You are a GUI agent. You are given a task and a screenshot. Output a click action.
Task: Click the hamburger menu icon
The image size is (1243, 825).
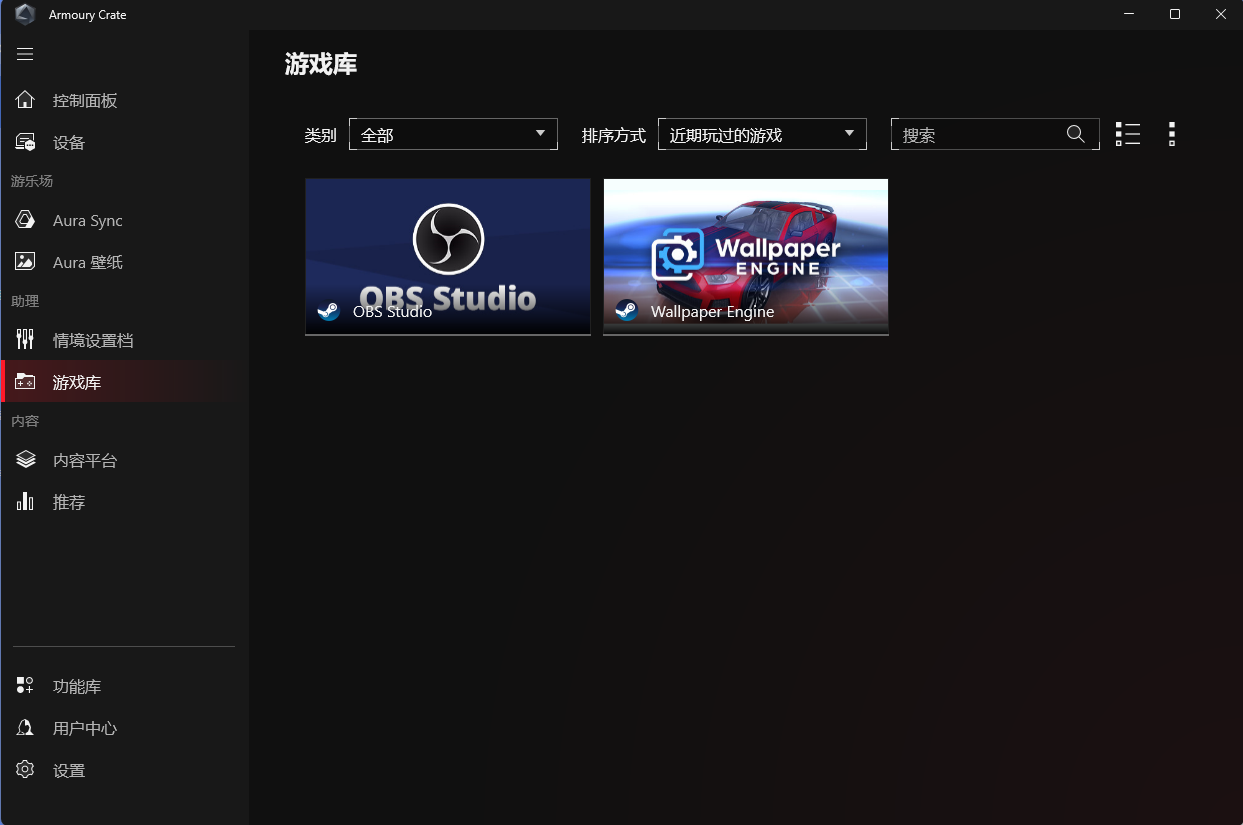tap(25, 54)
